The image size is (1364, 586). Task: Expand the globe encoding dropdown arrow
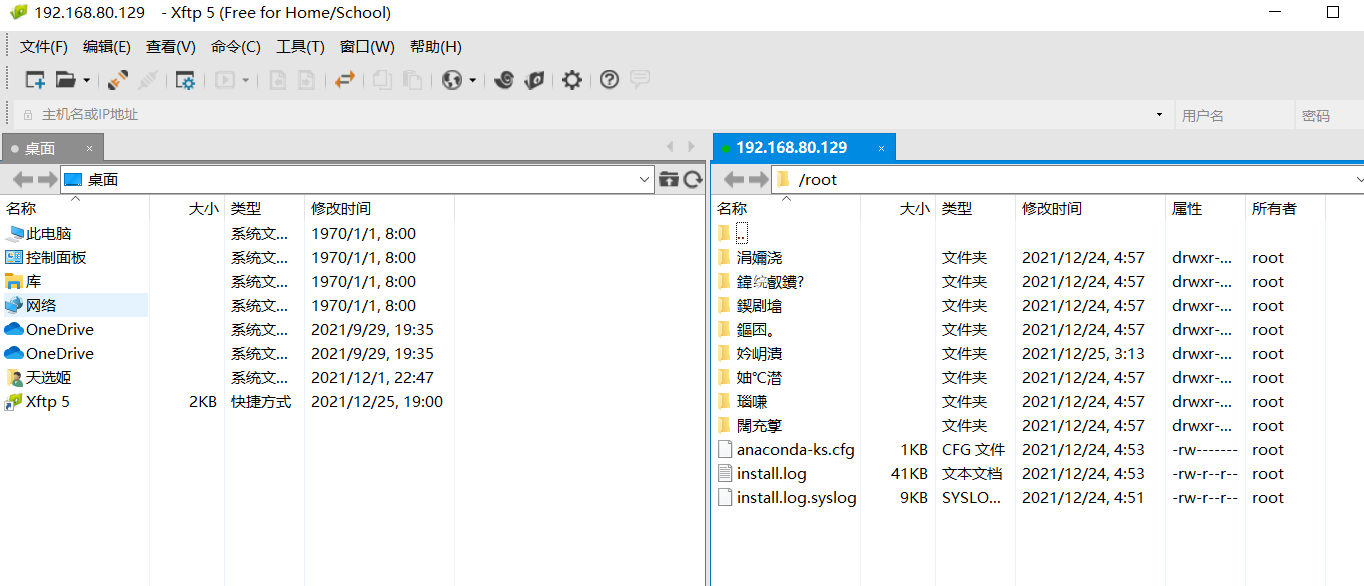pos(472,80)
